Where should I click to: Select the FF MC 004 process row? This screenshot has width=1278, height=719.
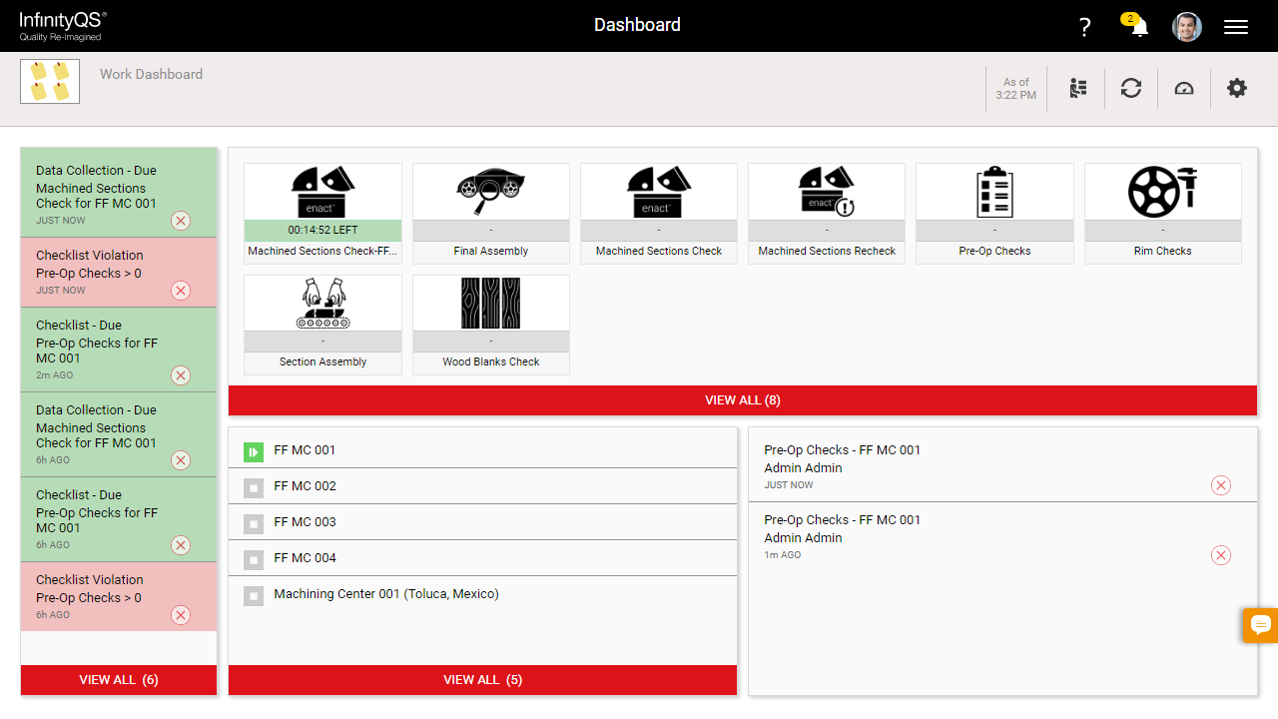click(x=483, y=558)
